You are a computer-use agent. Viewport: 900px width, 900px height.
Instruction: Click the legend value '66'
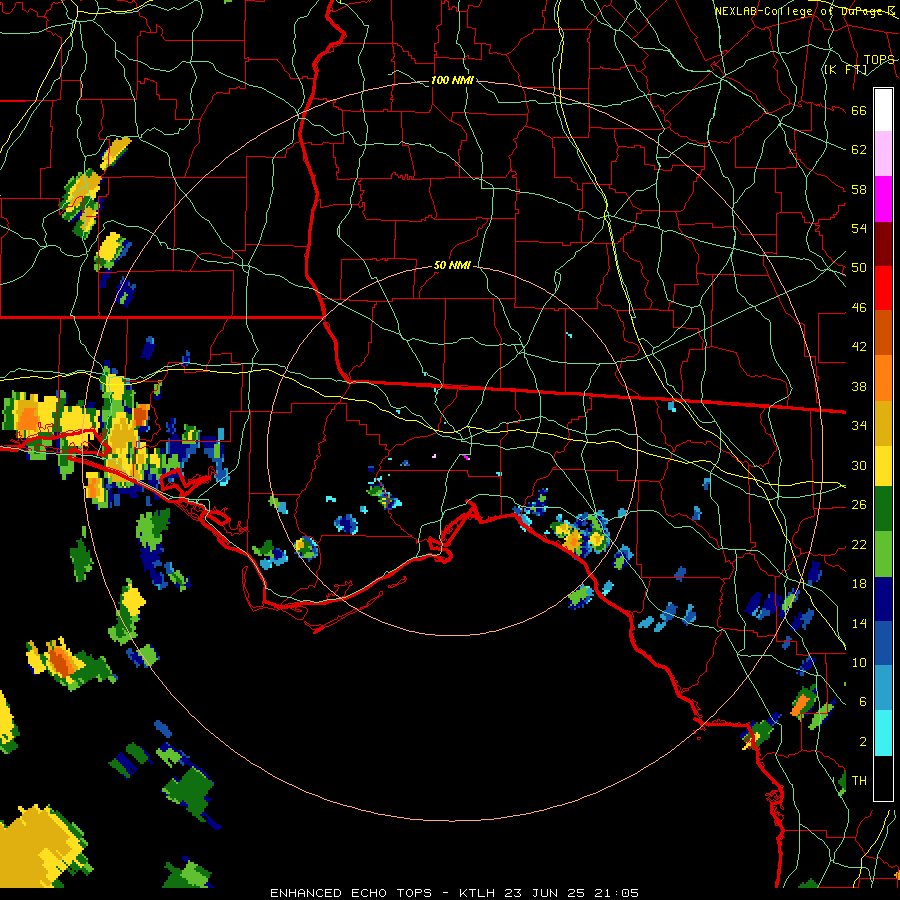point(859,111)
